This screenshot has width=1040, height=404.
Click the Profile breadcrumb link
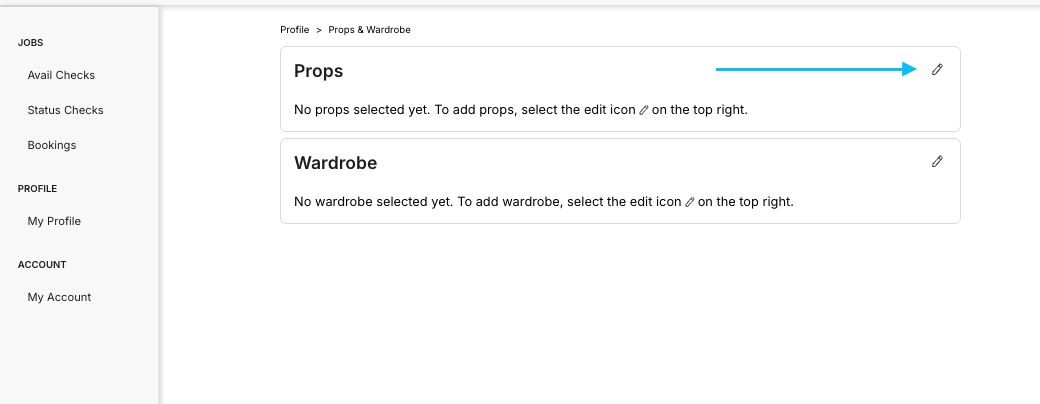294,30
